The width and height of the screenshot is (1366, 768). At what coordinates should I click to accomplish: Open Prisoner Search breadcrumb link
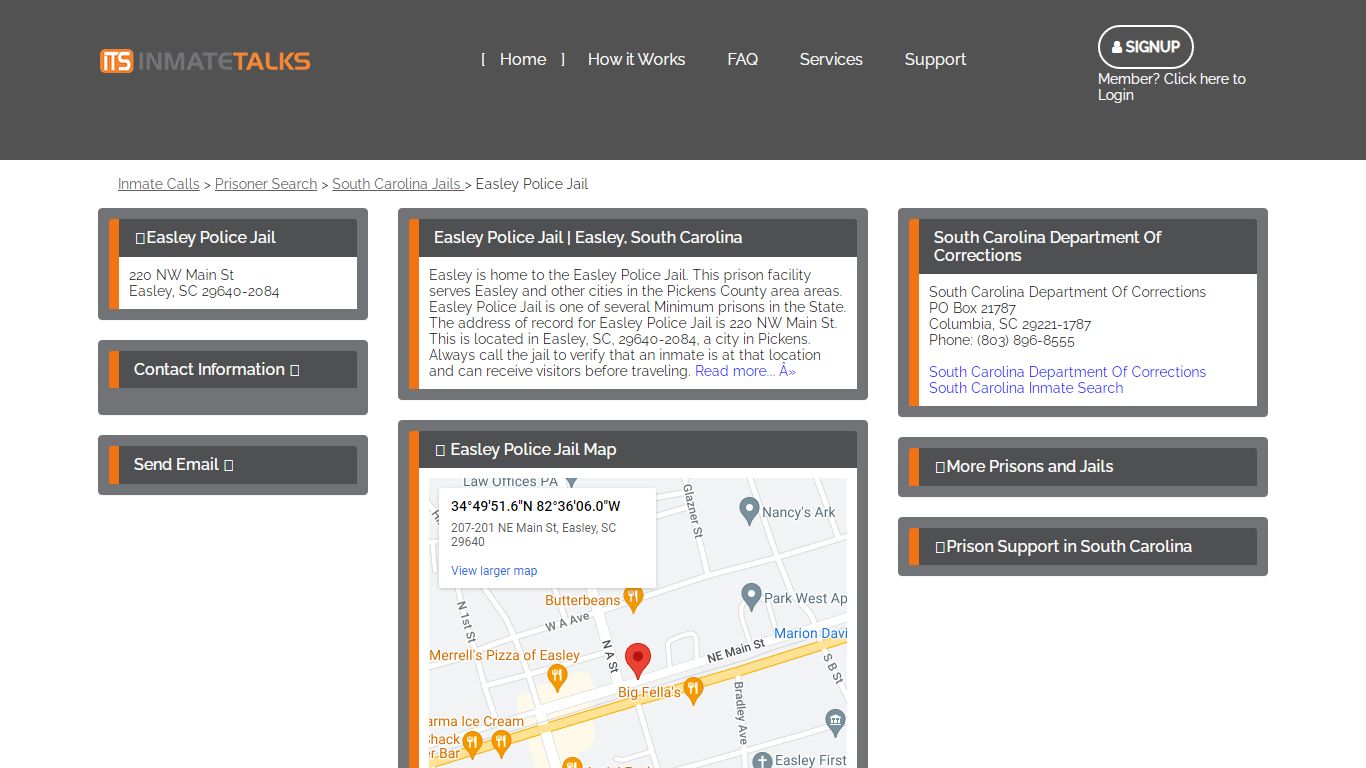(x=266, y=184)
